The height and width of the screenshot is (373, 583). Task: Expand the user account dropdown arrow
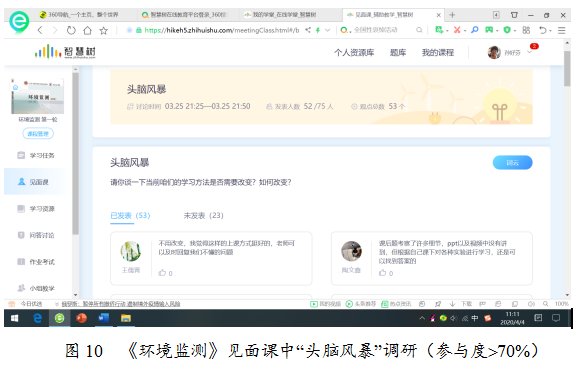(x=530, y=52)
